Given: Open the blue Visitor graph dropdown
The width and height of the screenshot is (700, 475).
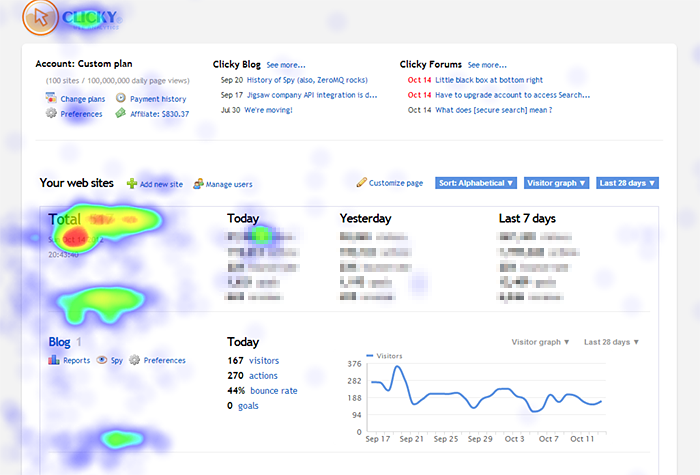Looking at the screenshot, I should click(x=555, y=183).
